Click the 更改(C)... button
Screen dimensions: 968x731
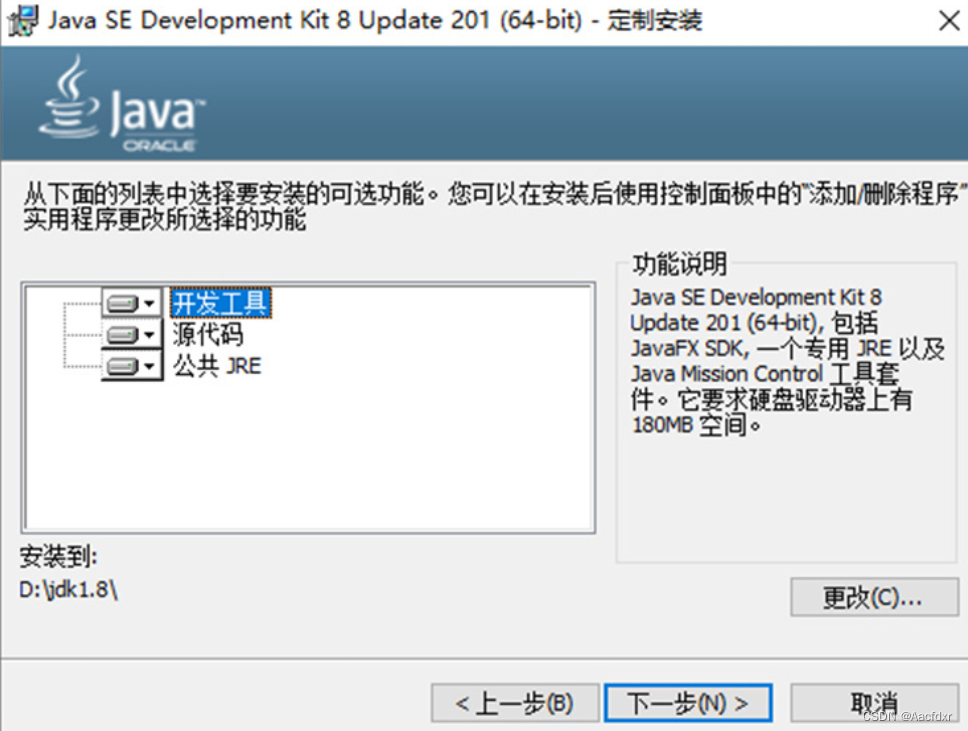(x=874, y=597)
